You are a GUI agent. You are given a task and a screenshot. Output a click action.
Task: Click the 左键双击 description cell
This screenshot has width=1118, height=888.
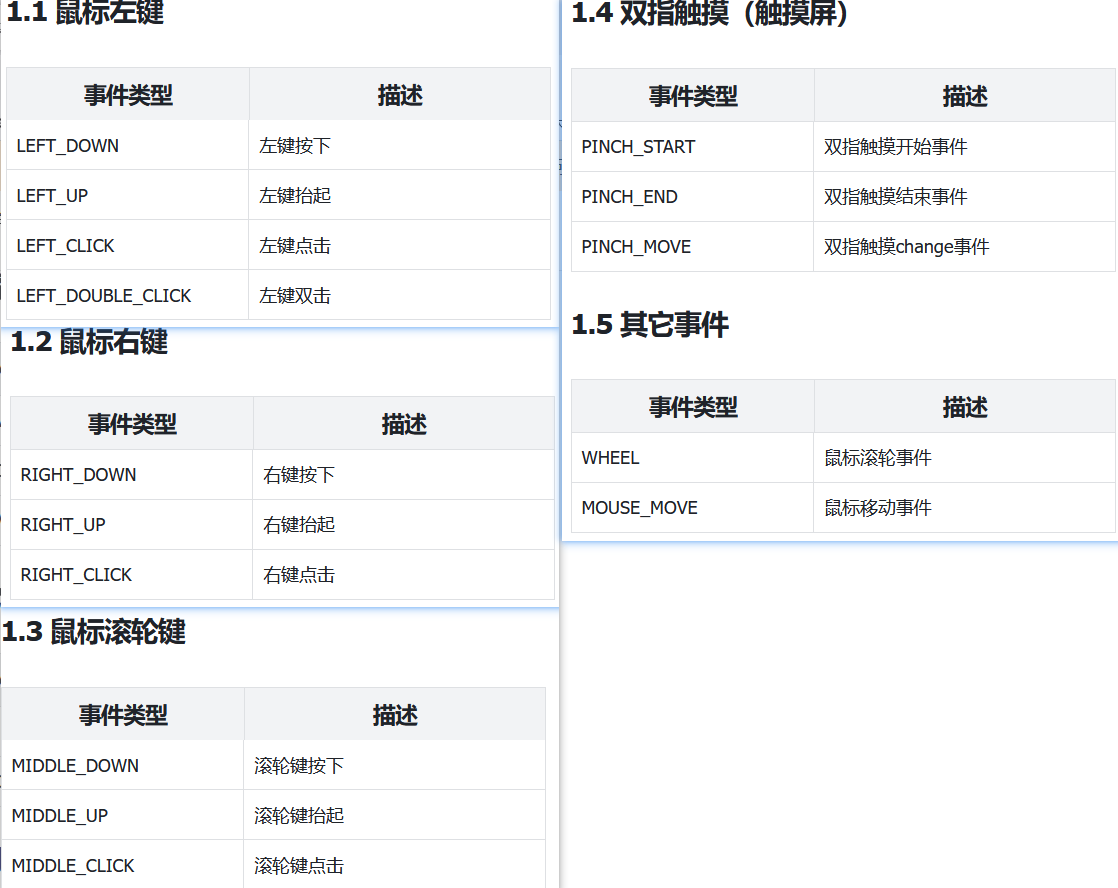point(295,296)
